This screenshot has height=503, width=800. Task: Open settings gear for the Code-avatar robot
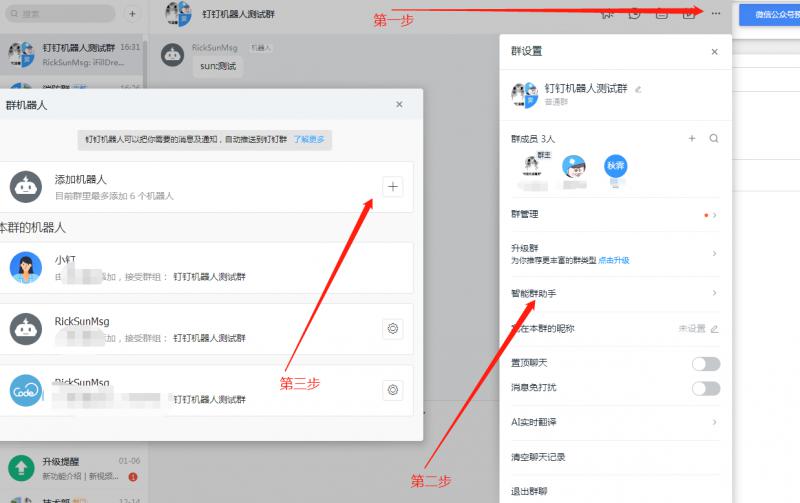coord(392,390)
